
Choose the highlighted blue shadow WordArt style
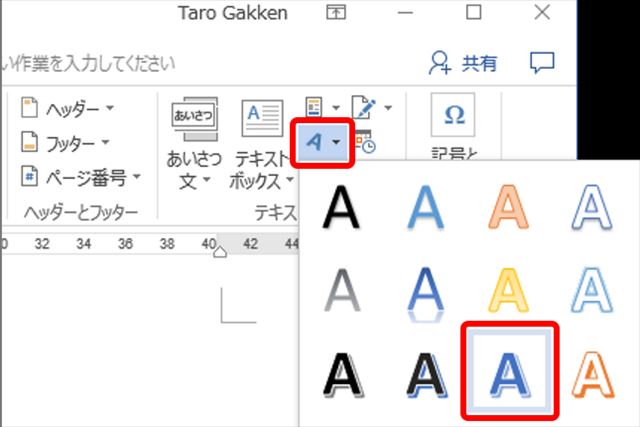[x=509, y=370]
